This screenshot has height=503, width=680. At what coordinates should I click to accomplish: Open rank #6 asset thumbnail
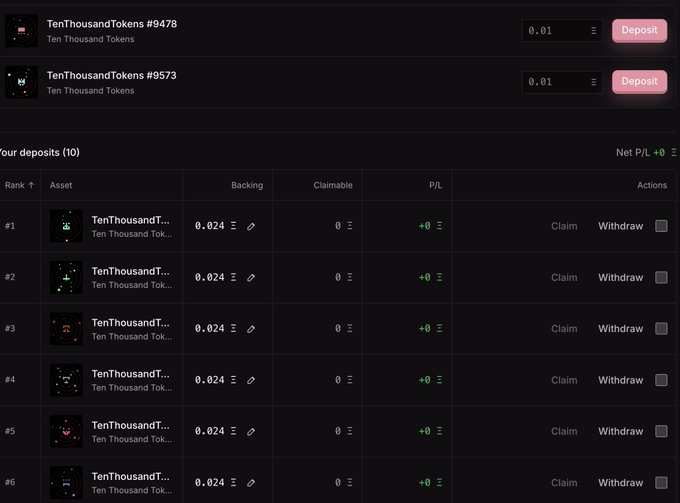66,483
